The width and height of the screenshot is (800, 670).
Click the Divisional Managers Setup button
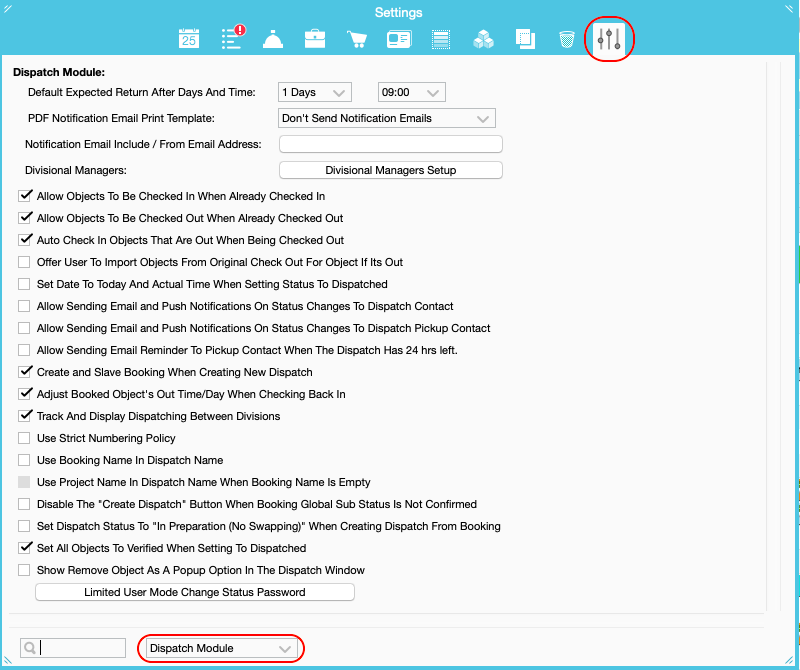390,169
